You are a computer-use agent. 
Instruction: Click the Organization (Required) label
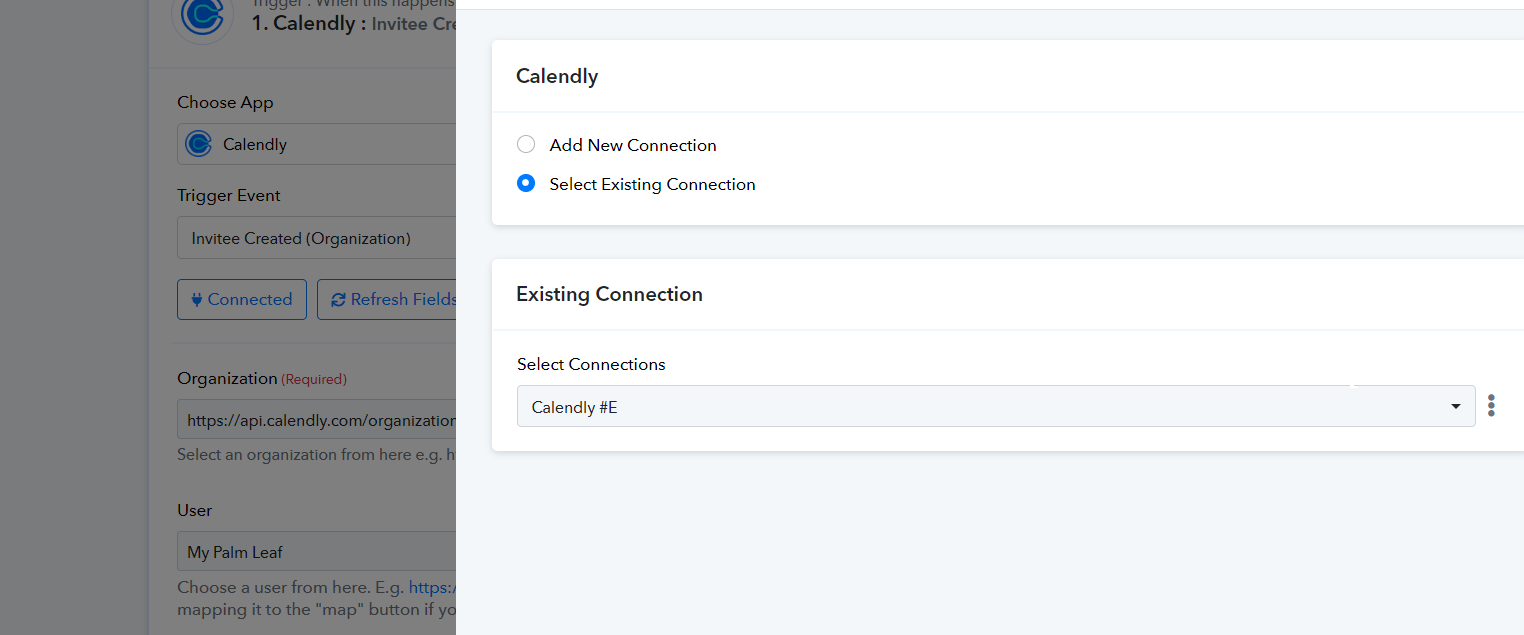pos(262,378)
